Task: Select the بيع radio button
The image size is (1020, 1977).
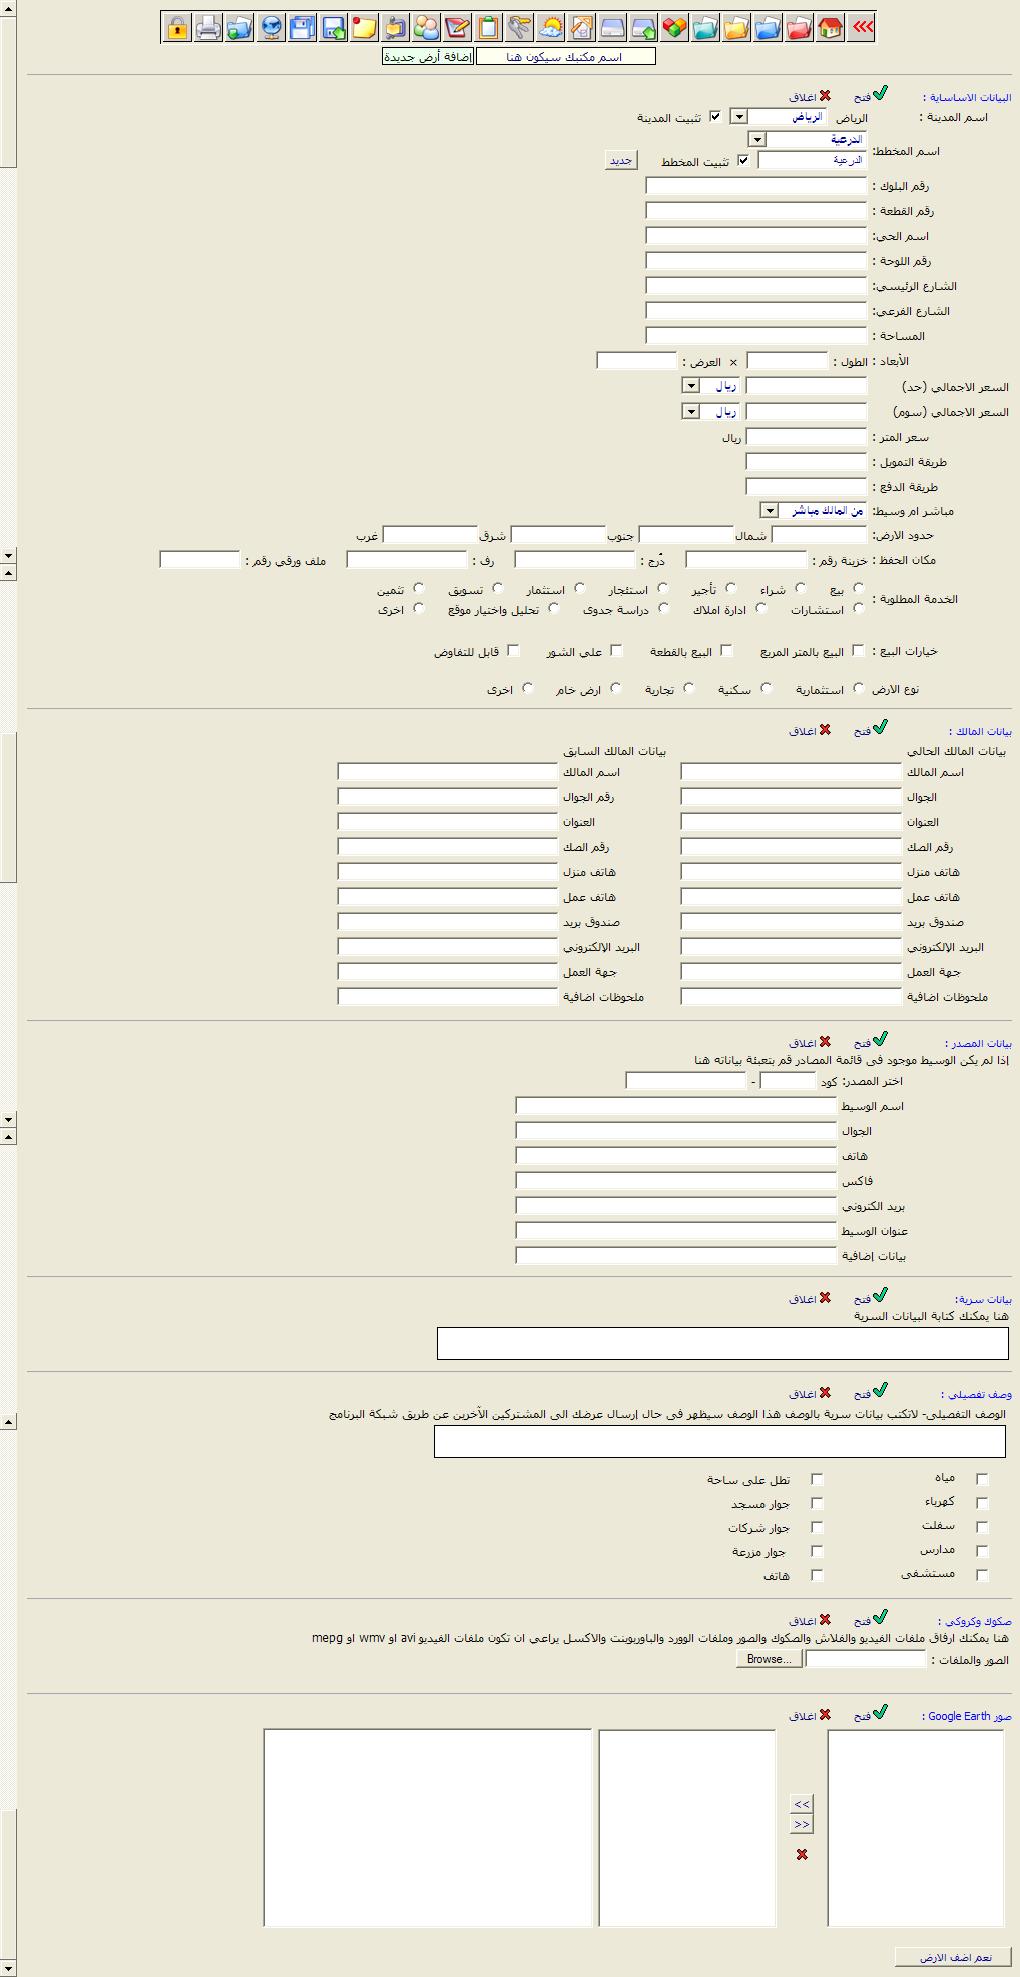Action: click(858, 588)
